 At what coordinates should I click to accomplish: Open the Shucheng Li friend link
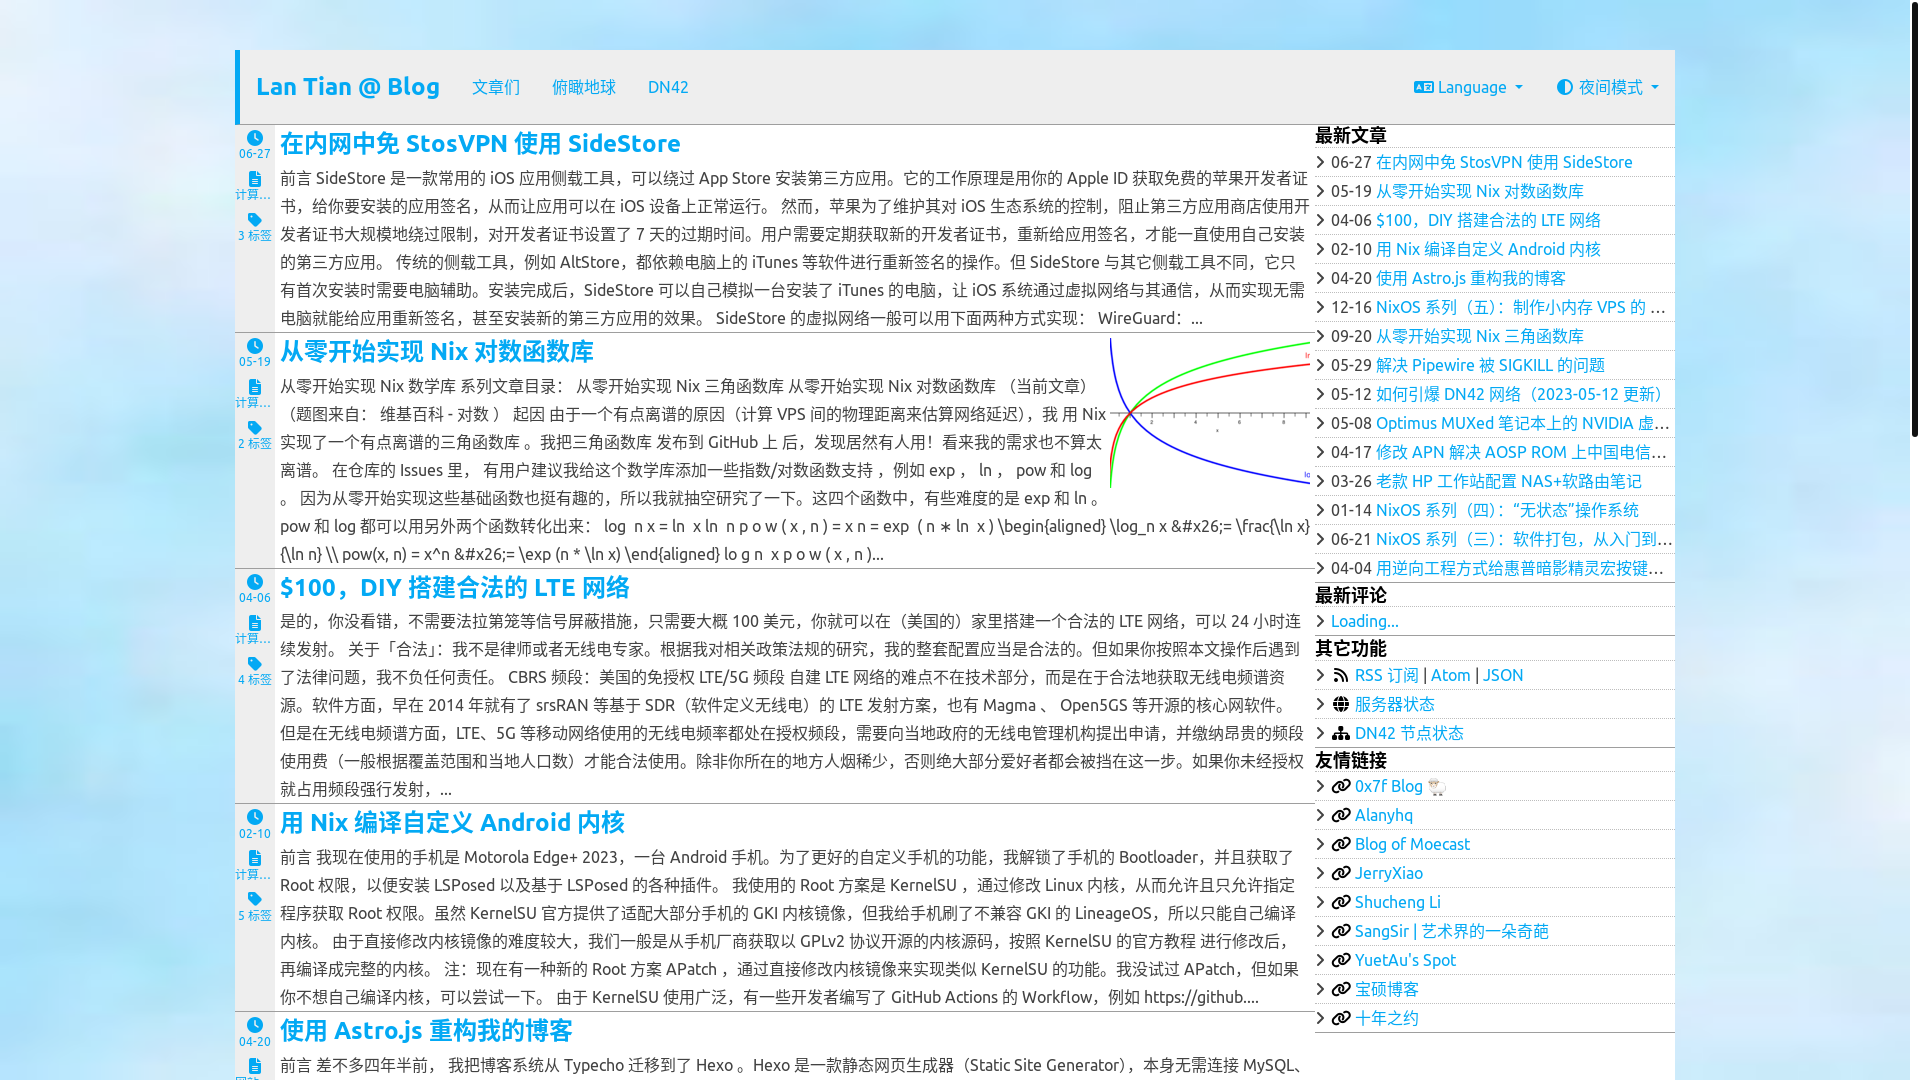pyautogui.click(x=1398, y=903)
